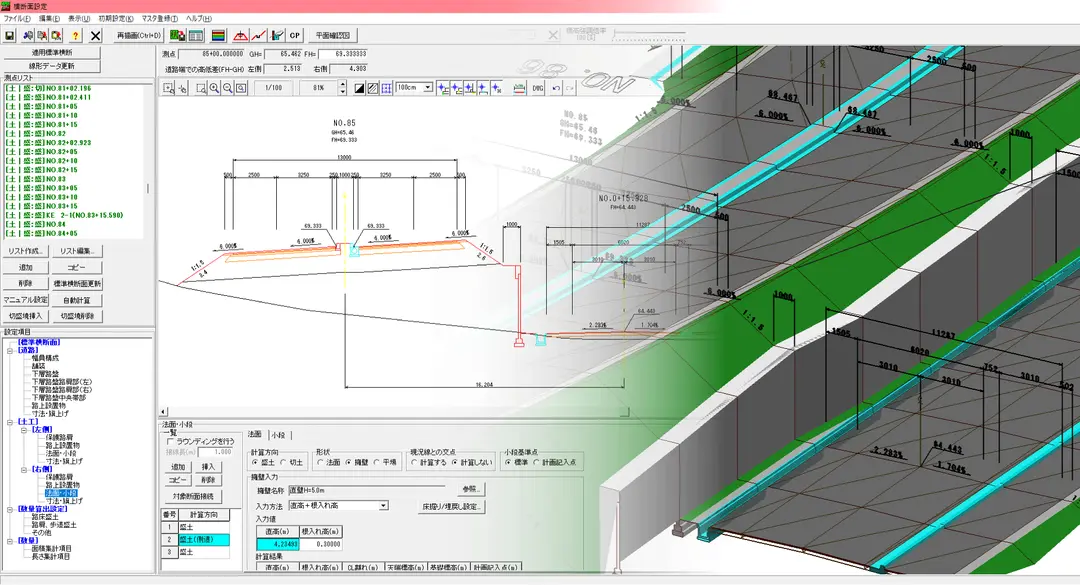This screenshot has width=1080, height=585.
Task: Click the blue grid display icon
Action: point(386,88)
